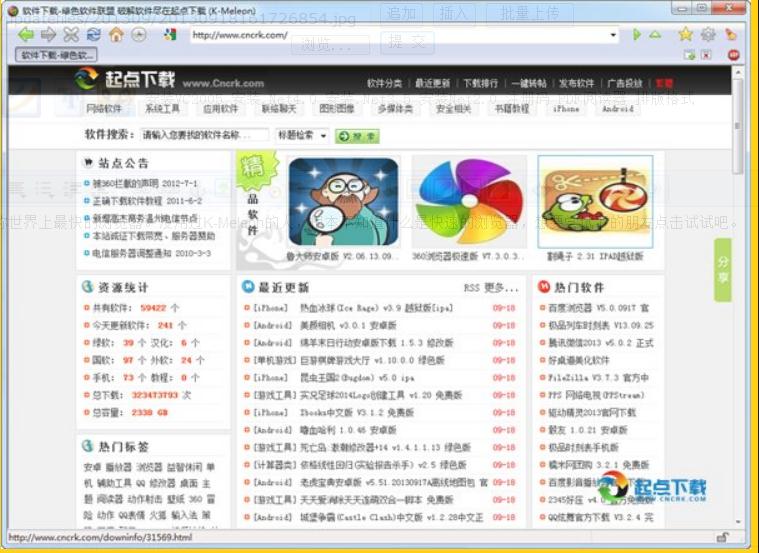
Task: Open 美颜相机 v3.0.1 安卓版 entry
Action: [348, 325]
